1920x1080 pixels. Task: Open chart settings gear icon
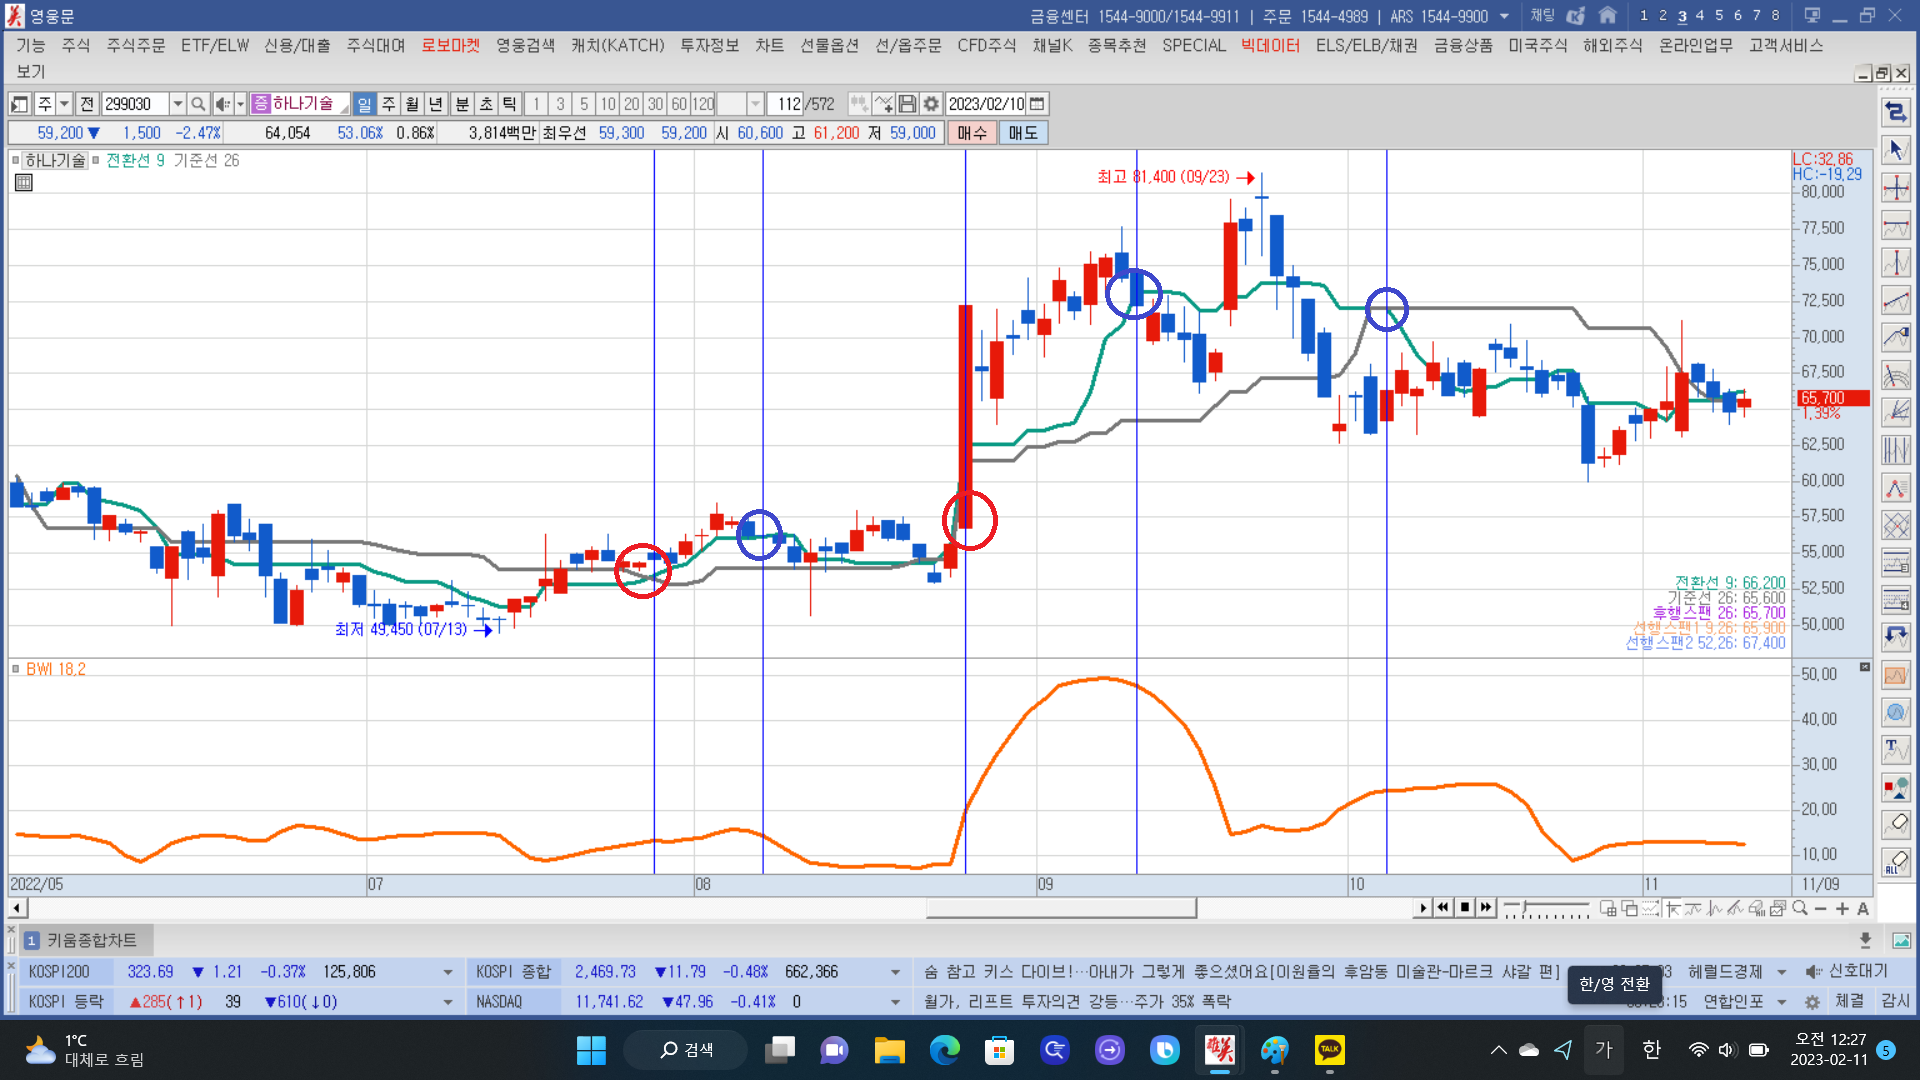(x=931, y=104)
